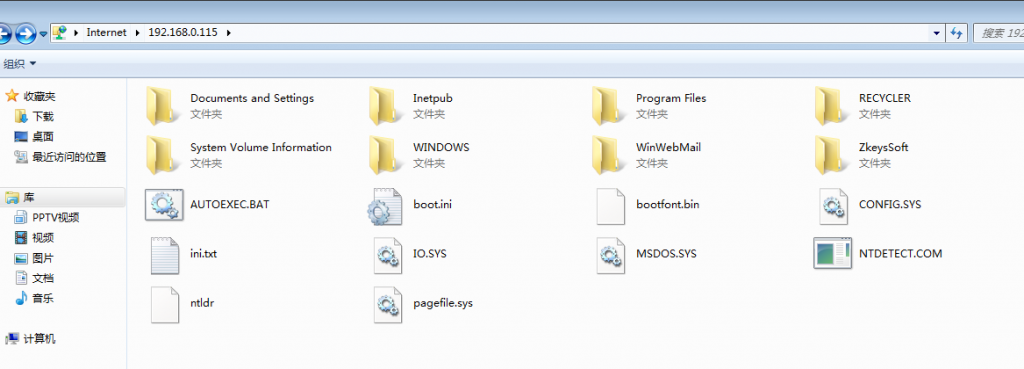Select the NTDETECT.COM file icon

833,253
